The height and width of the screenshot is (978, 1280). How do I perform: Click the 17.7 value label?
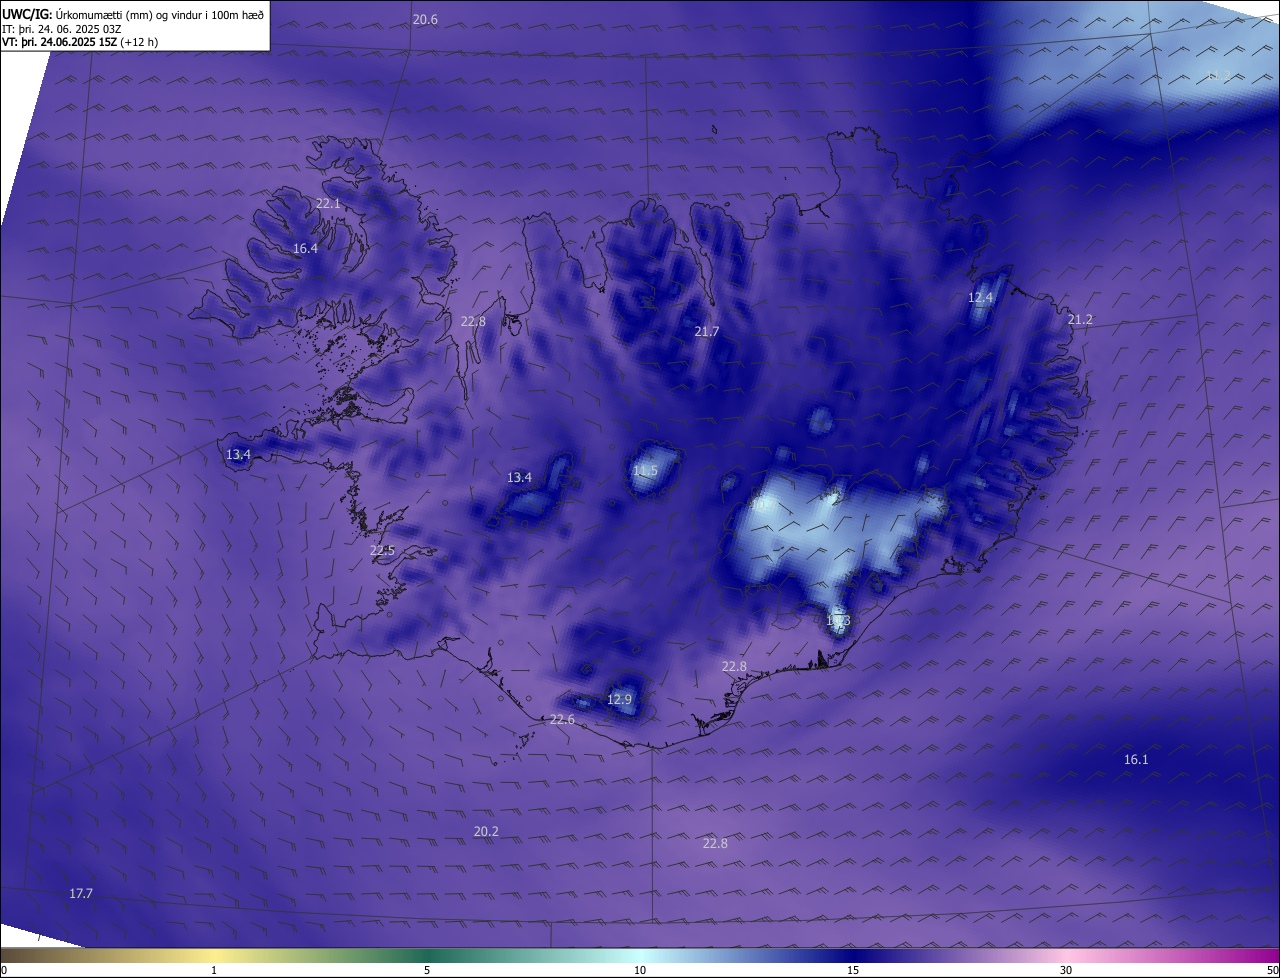pos(81,894)
